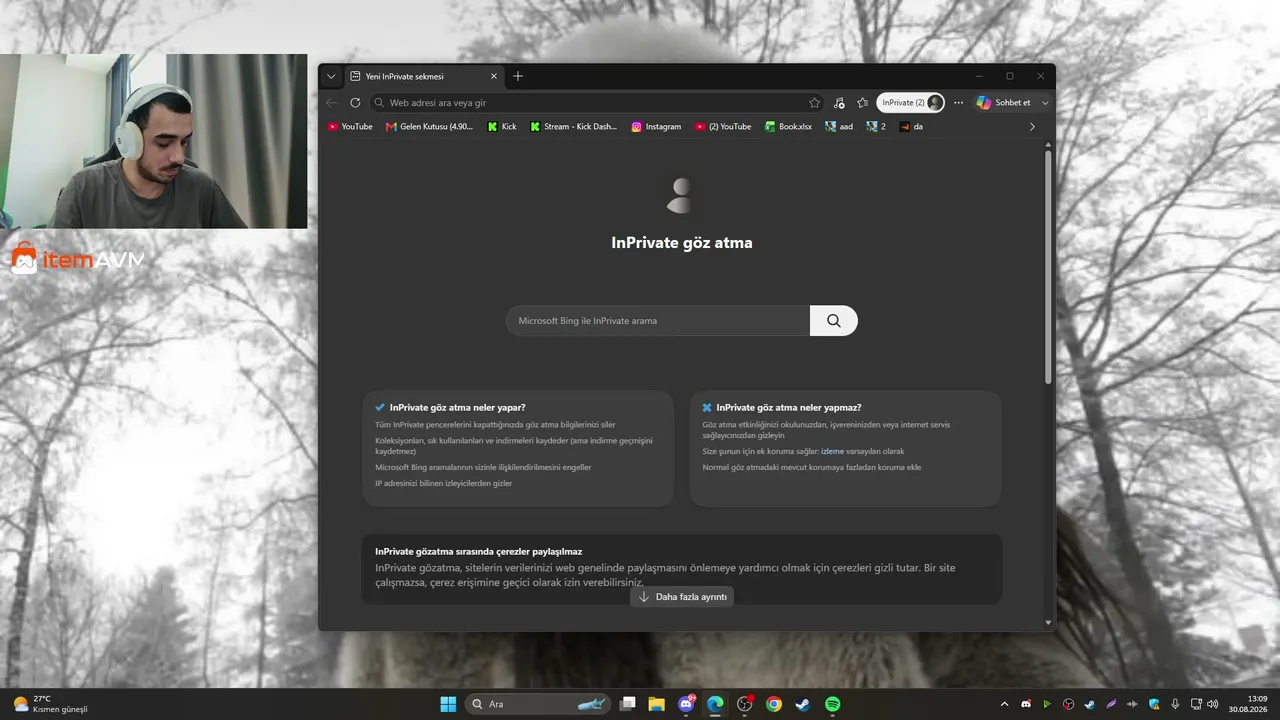Click Steam icon in system tray
Image resolution: width=1280 pixels, height=720 pixels.
point(1090,704)
